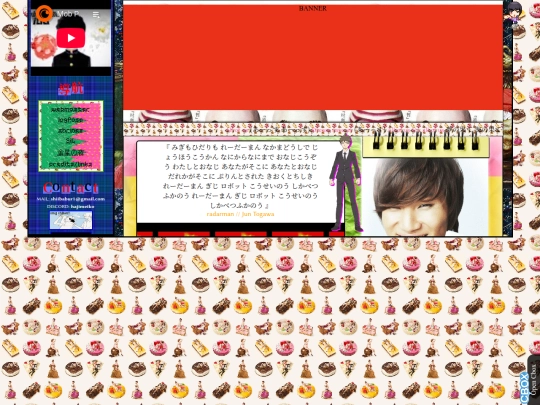Open the logpage navigation link

pos(70,120)
